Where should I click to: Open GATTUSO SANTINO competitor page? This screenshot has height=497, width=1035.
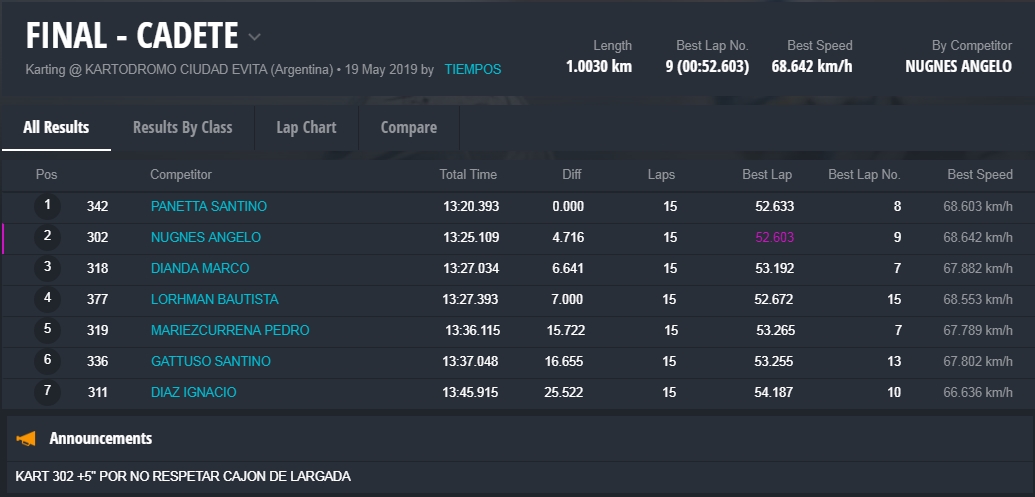[x=211, y=361]
